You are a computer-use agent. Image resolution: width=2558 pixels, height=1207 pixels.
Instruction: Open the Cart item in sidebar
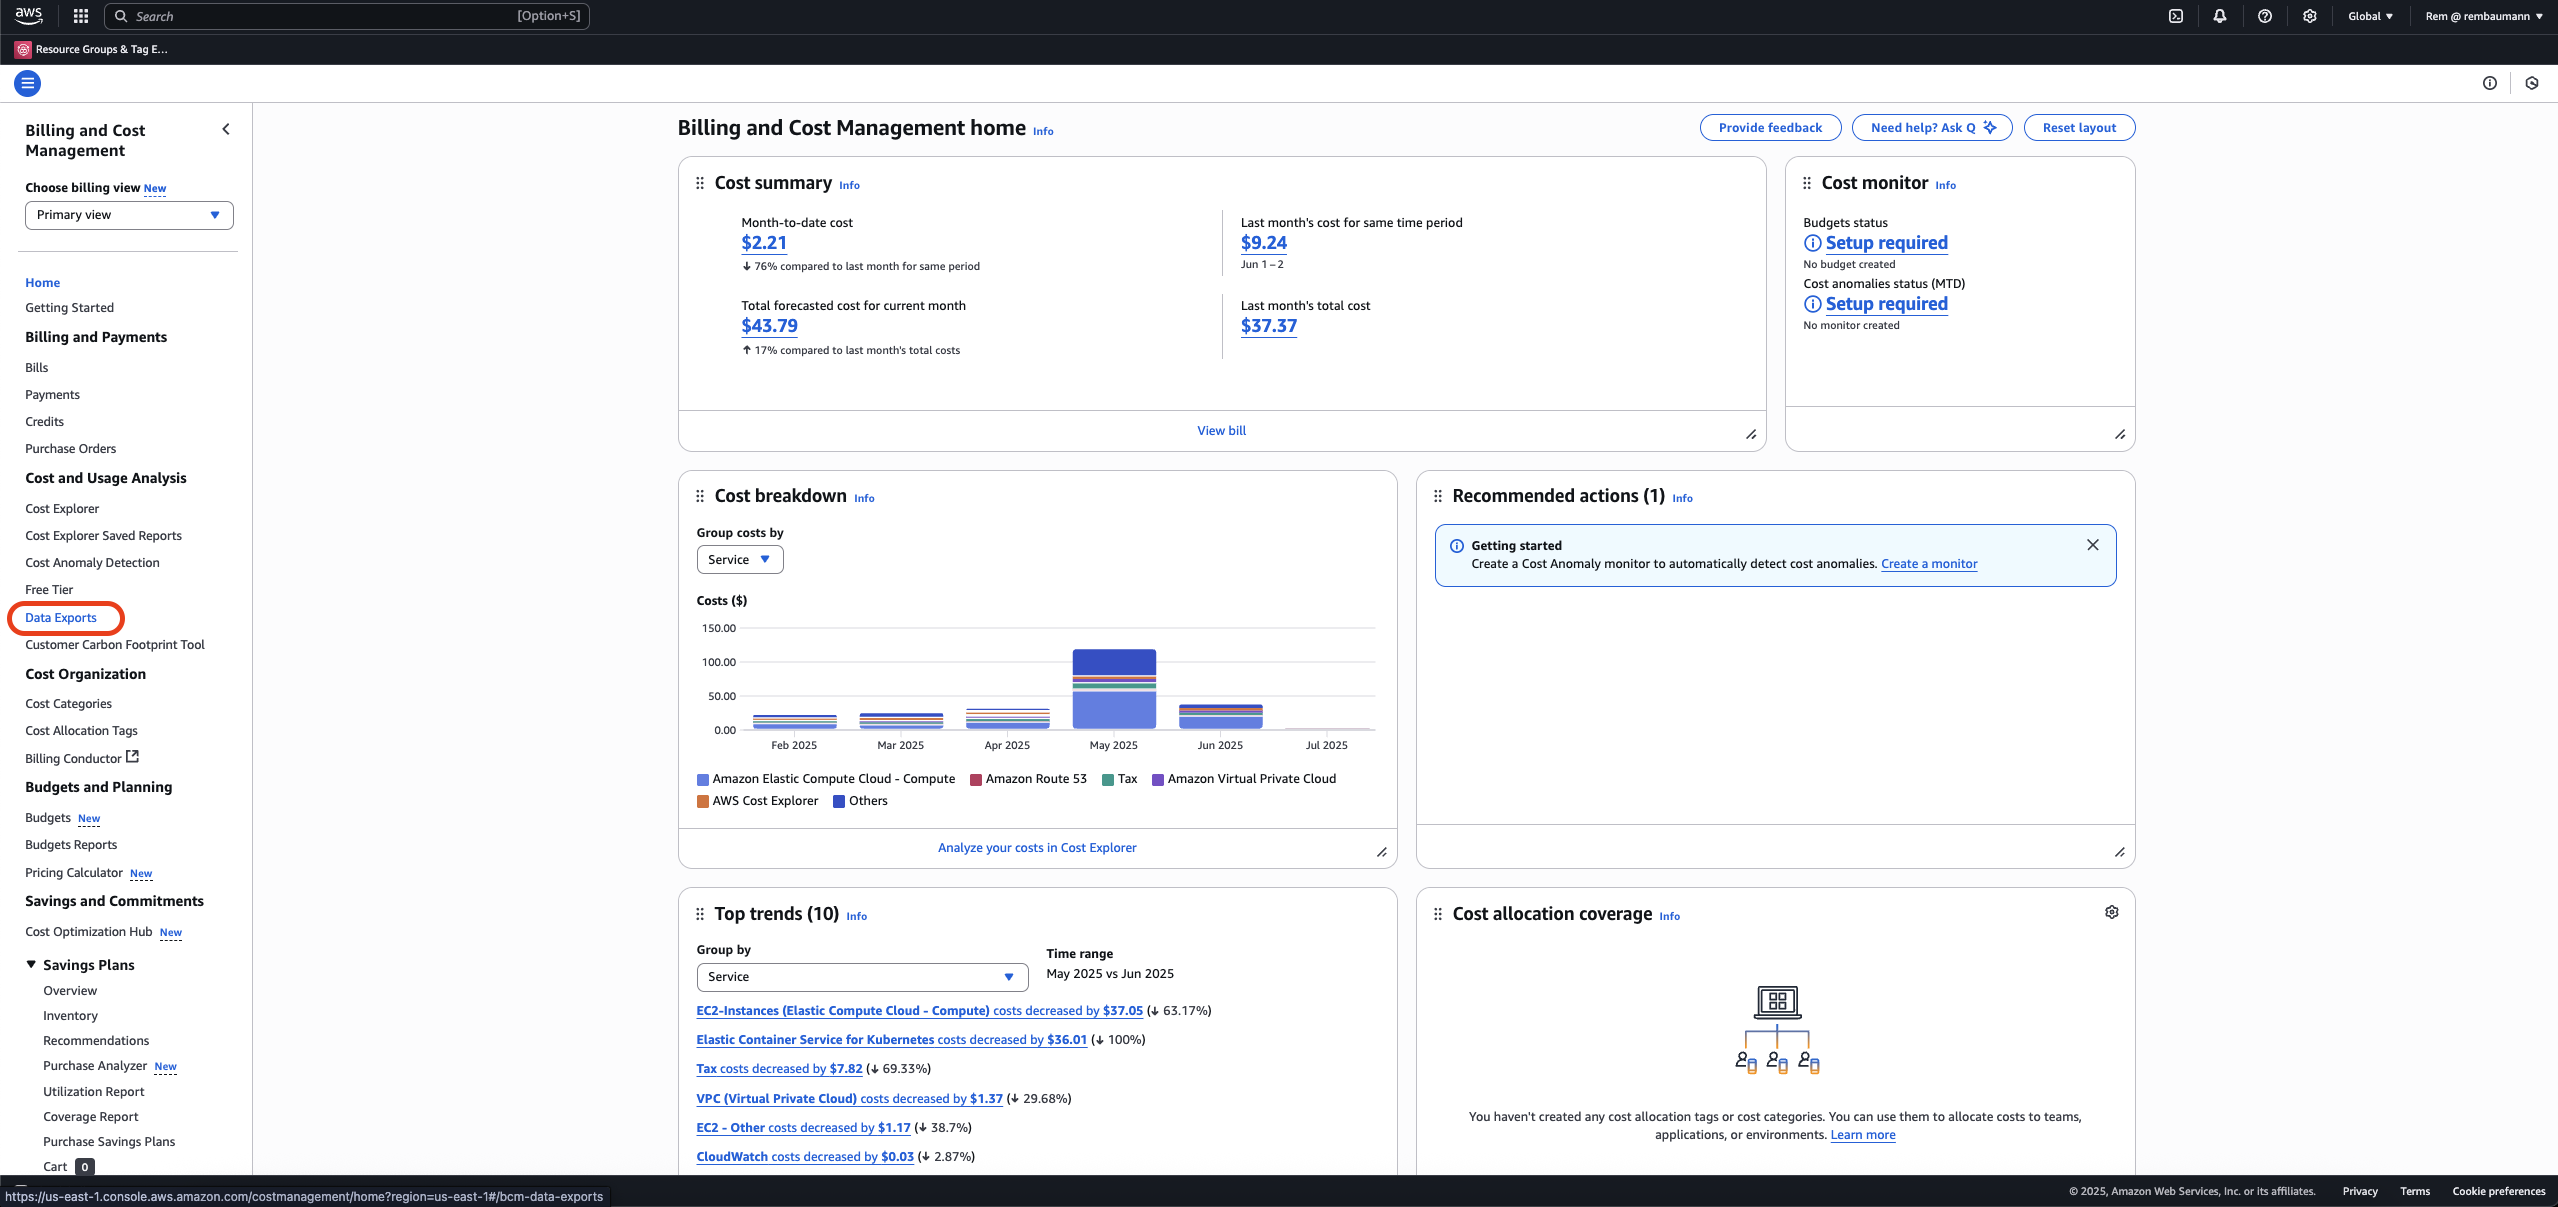(x=55, y=1167)
